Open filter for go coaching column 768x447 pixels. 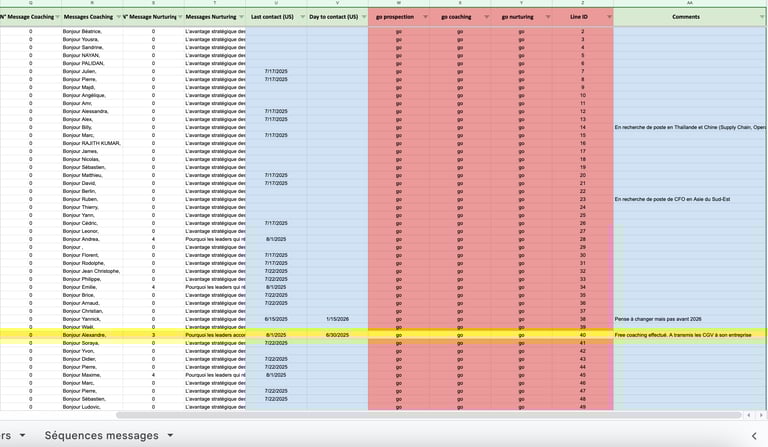coord(486,17)
